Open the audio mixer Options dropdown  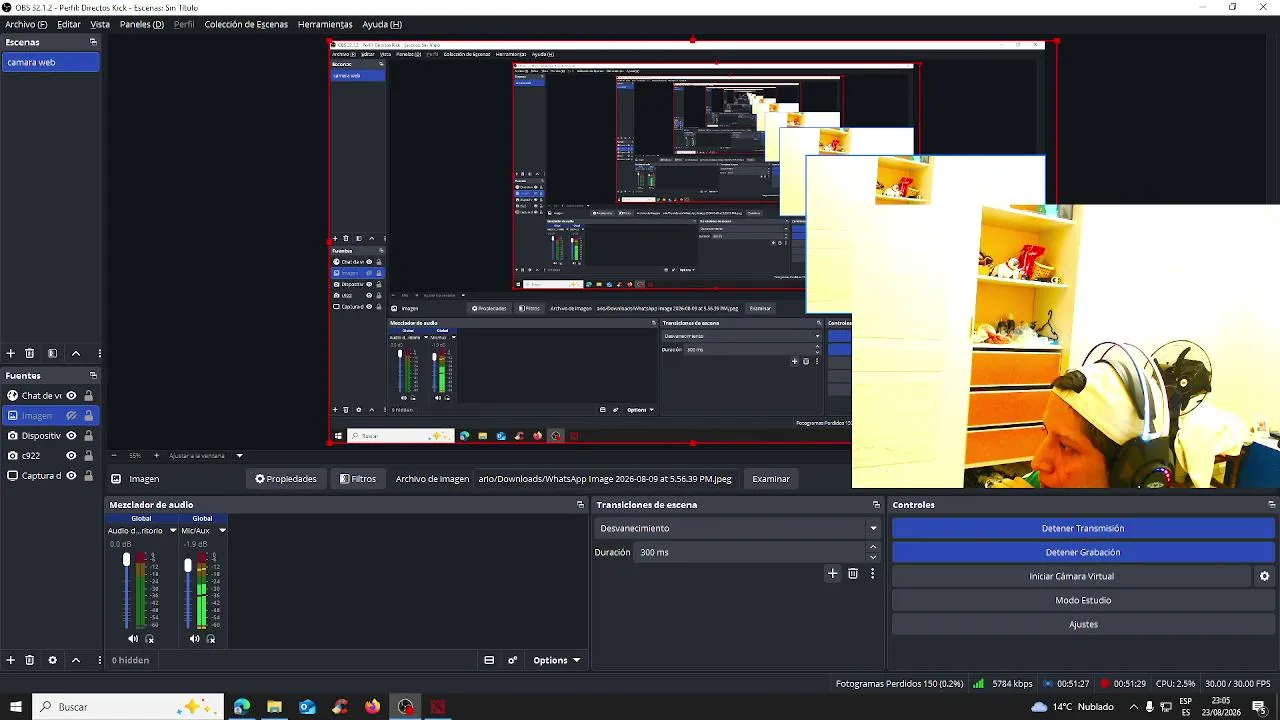tap(556, 660)
